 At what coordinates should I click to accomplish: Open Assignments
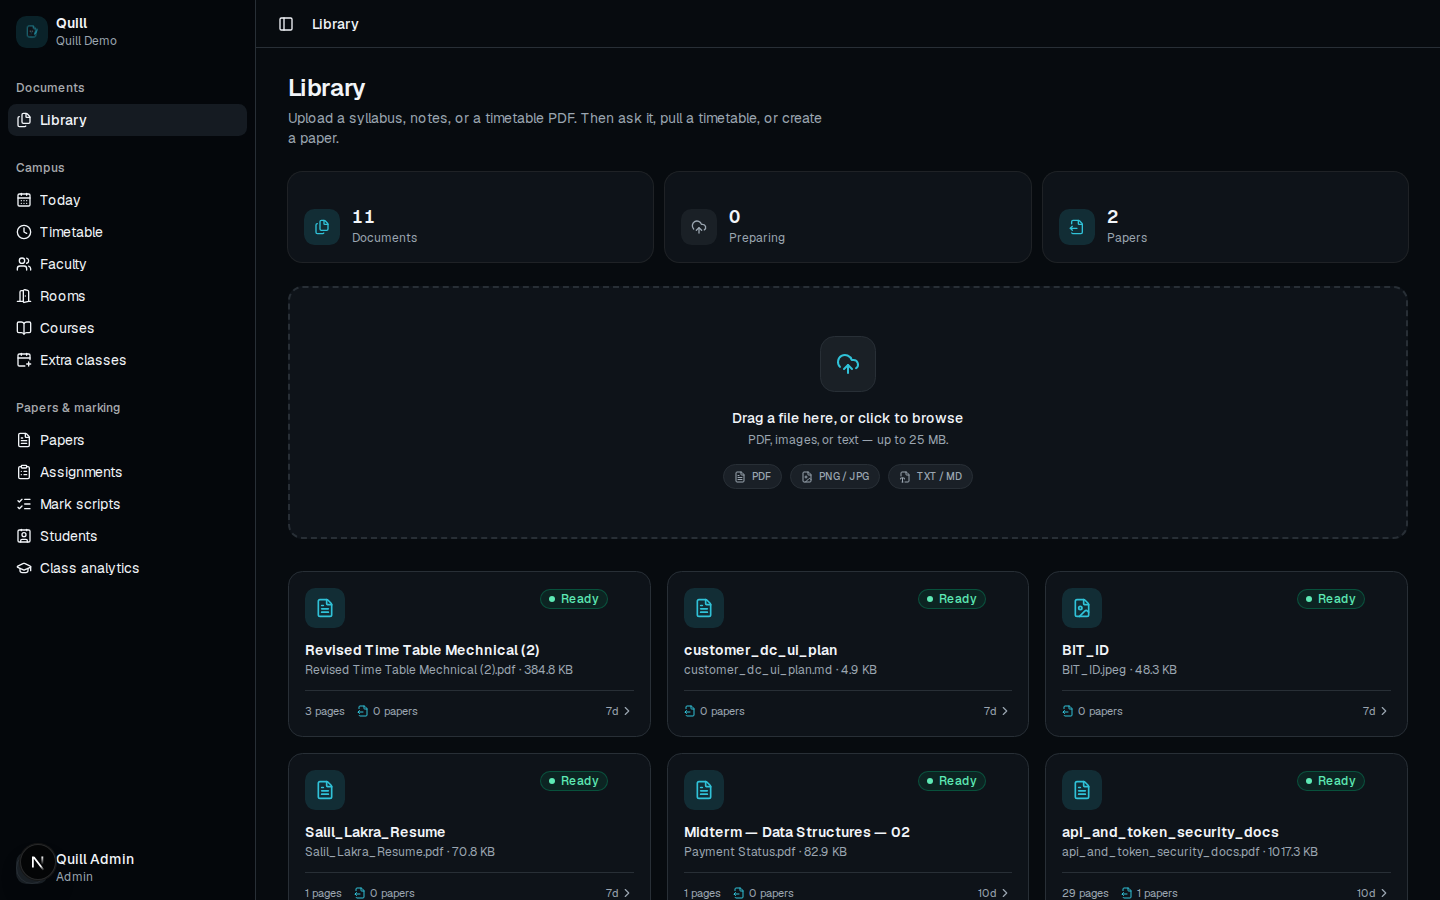click(127, 472)
